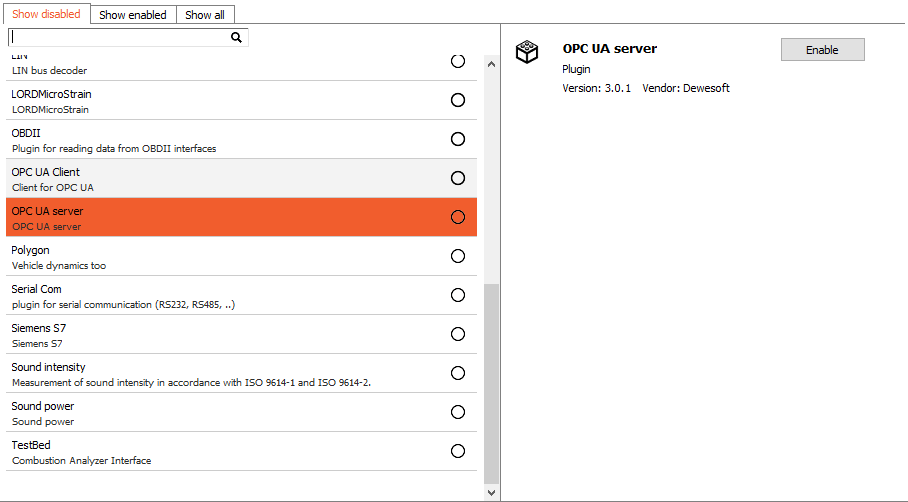Select the LORDMicroStrain plugin row
Viewport: 908px width, 502px height.
(x=241, y=101)
